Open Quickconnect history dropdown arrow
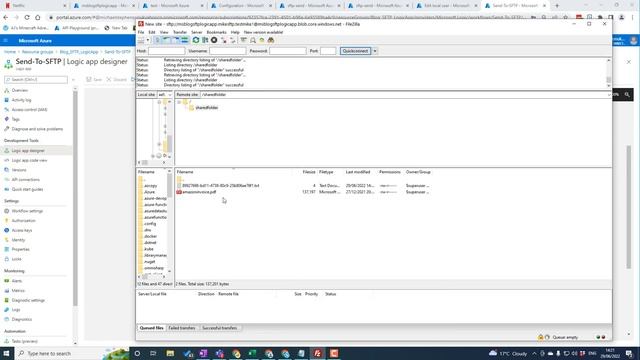The image size is (640, 360). [375, 51]
